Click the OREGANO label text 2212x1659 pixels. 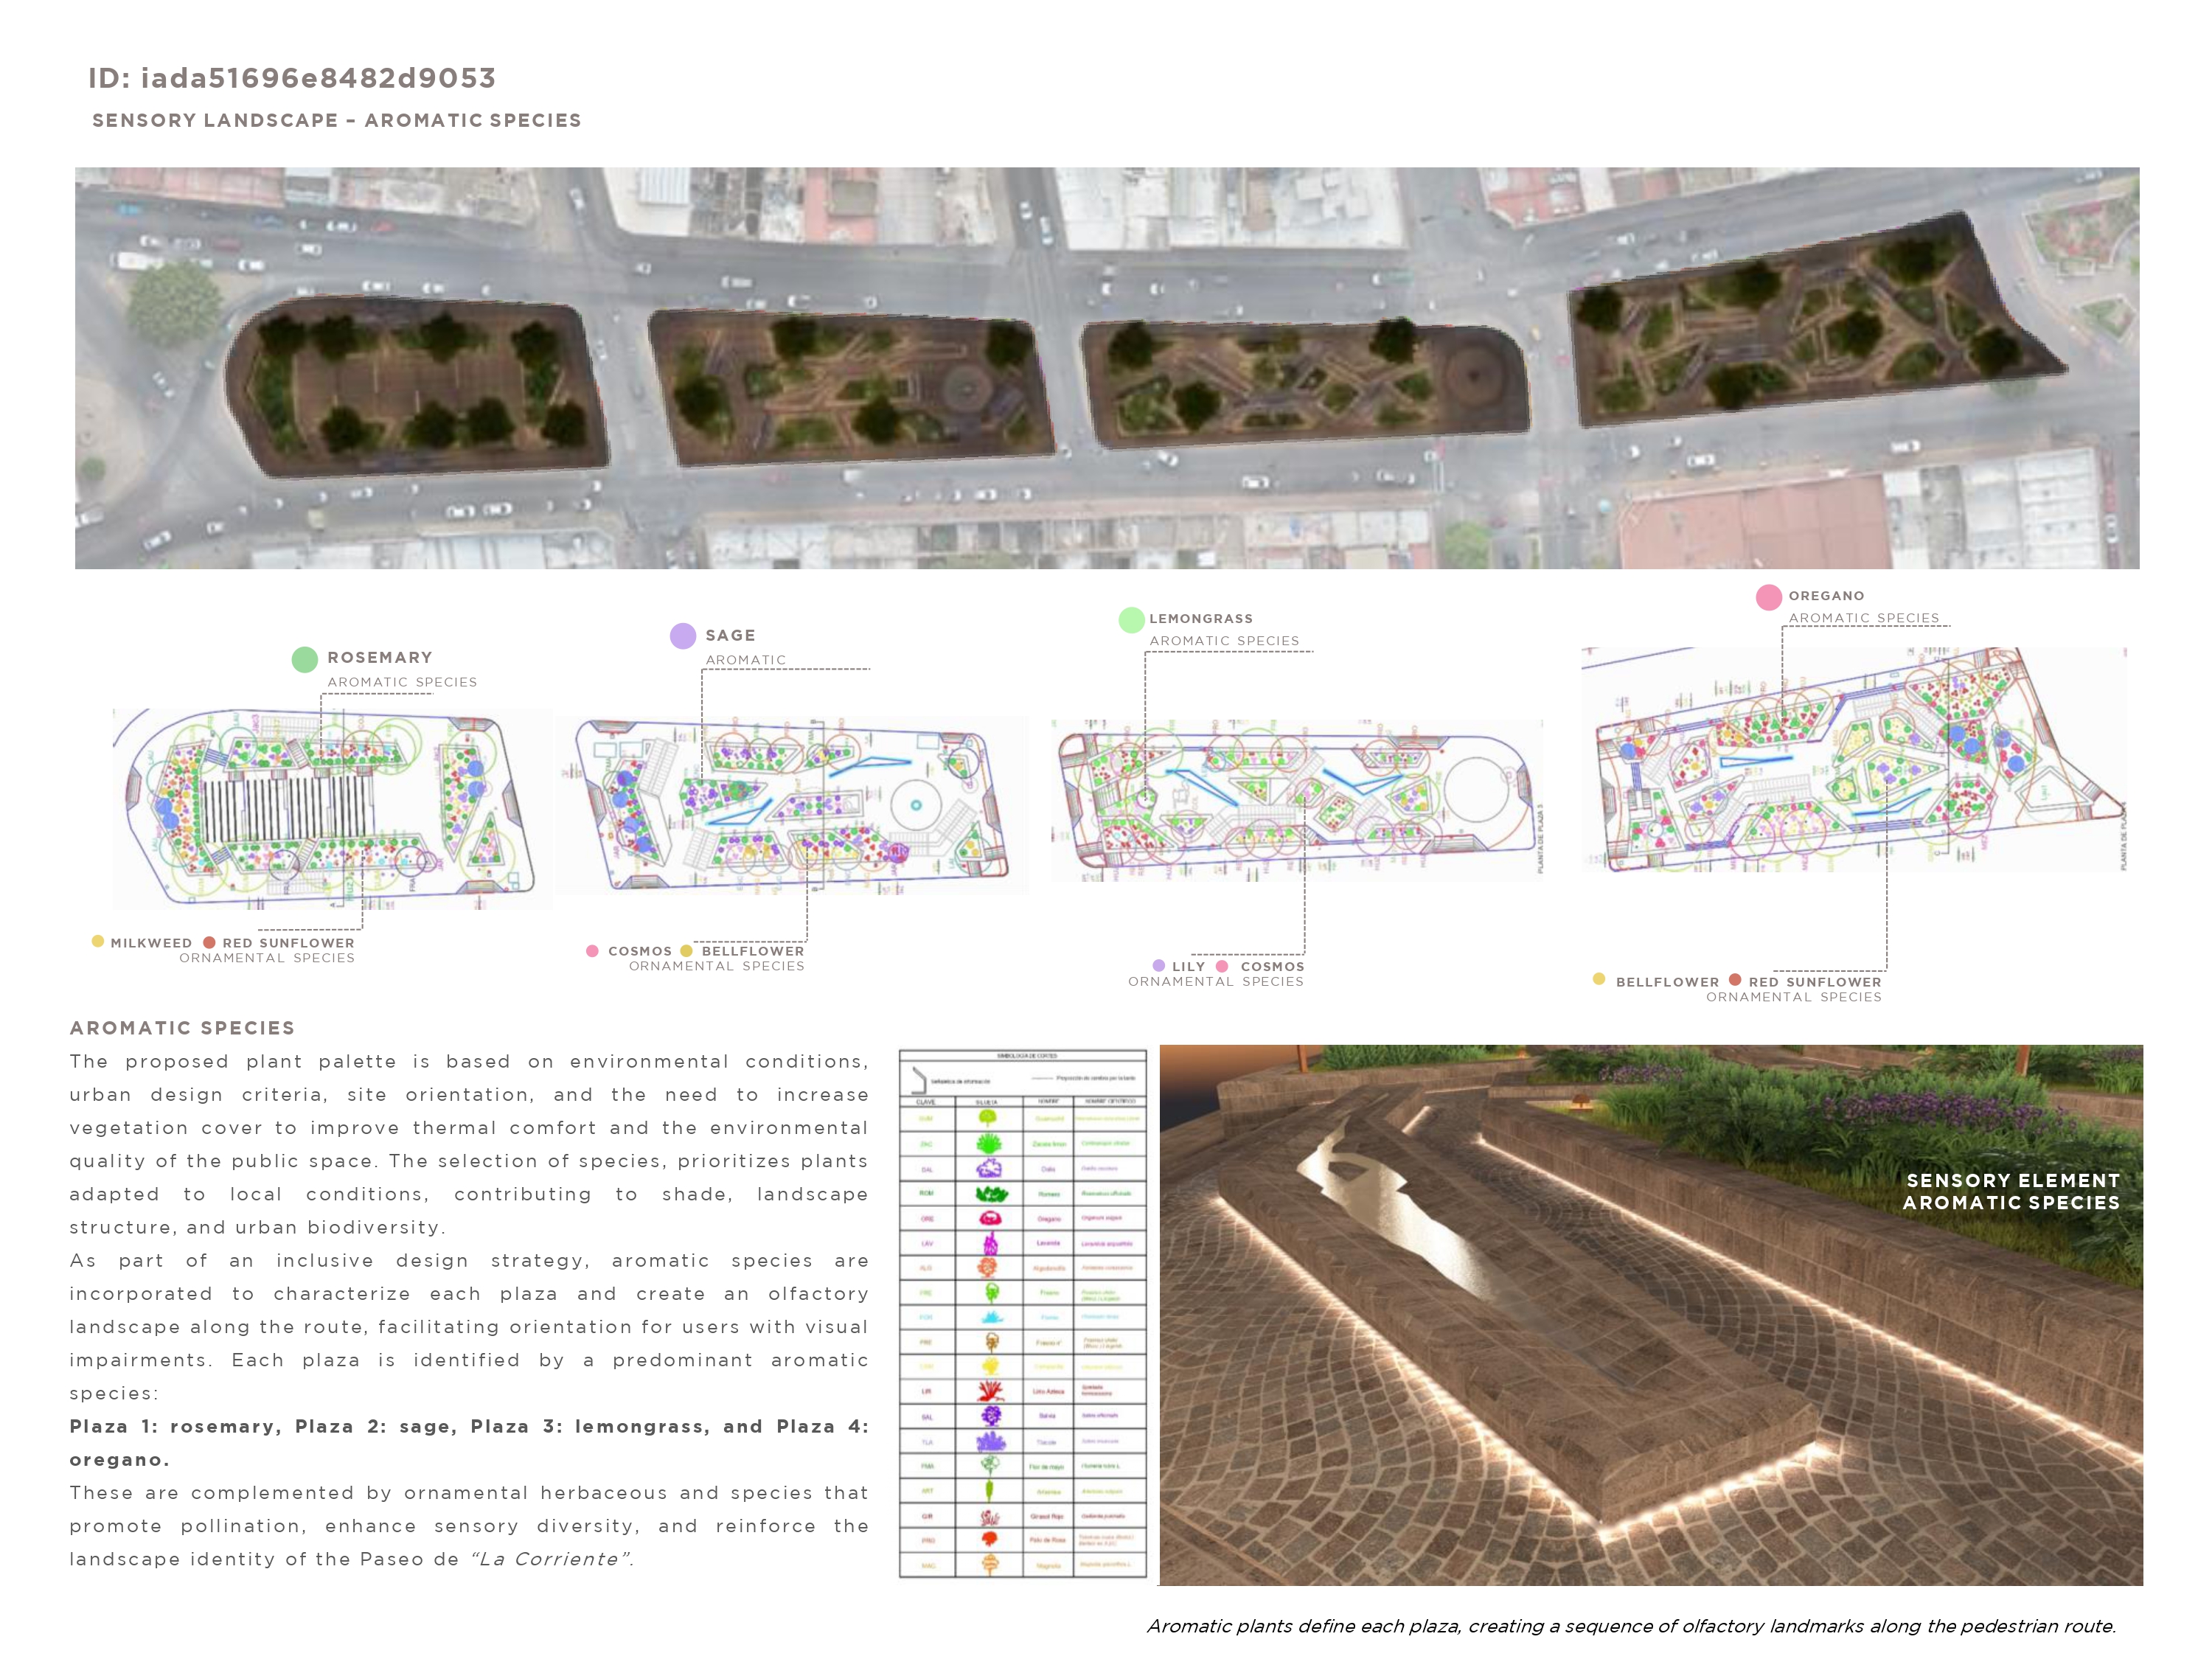[1826, 595]
